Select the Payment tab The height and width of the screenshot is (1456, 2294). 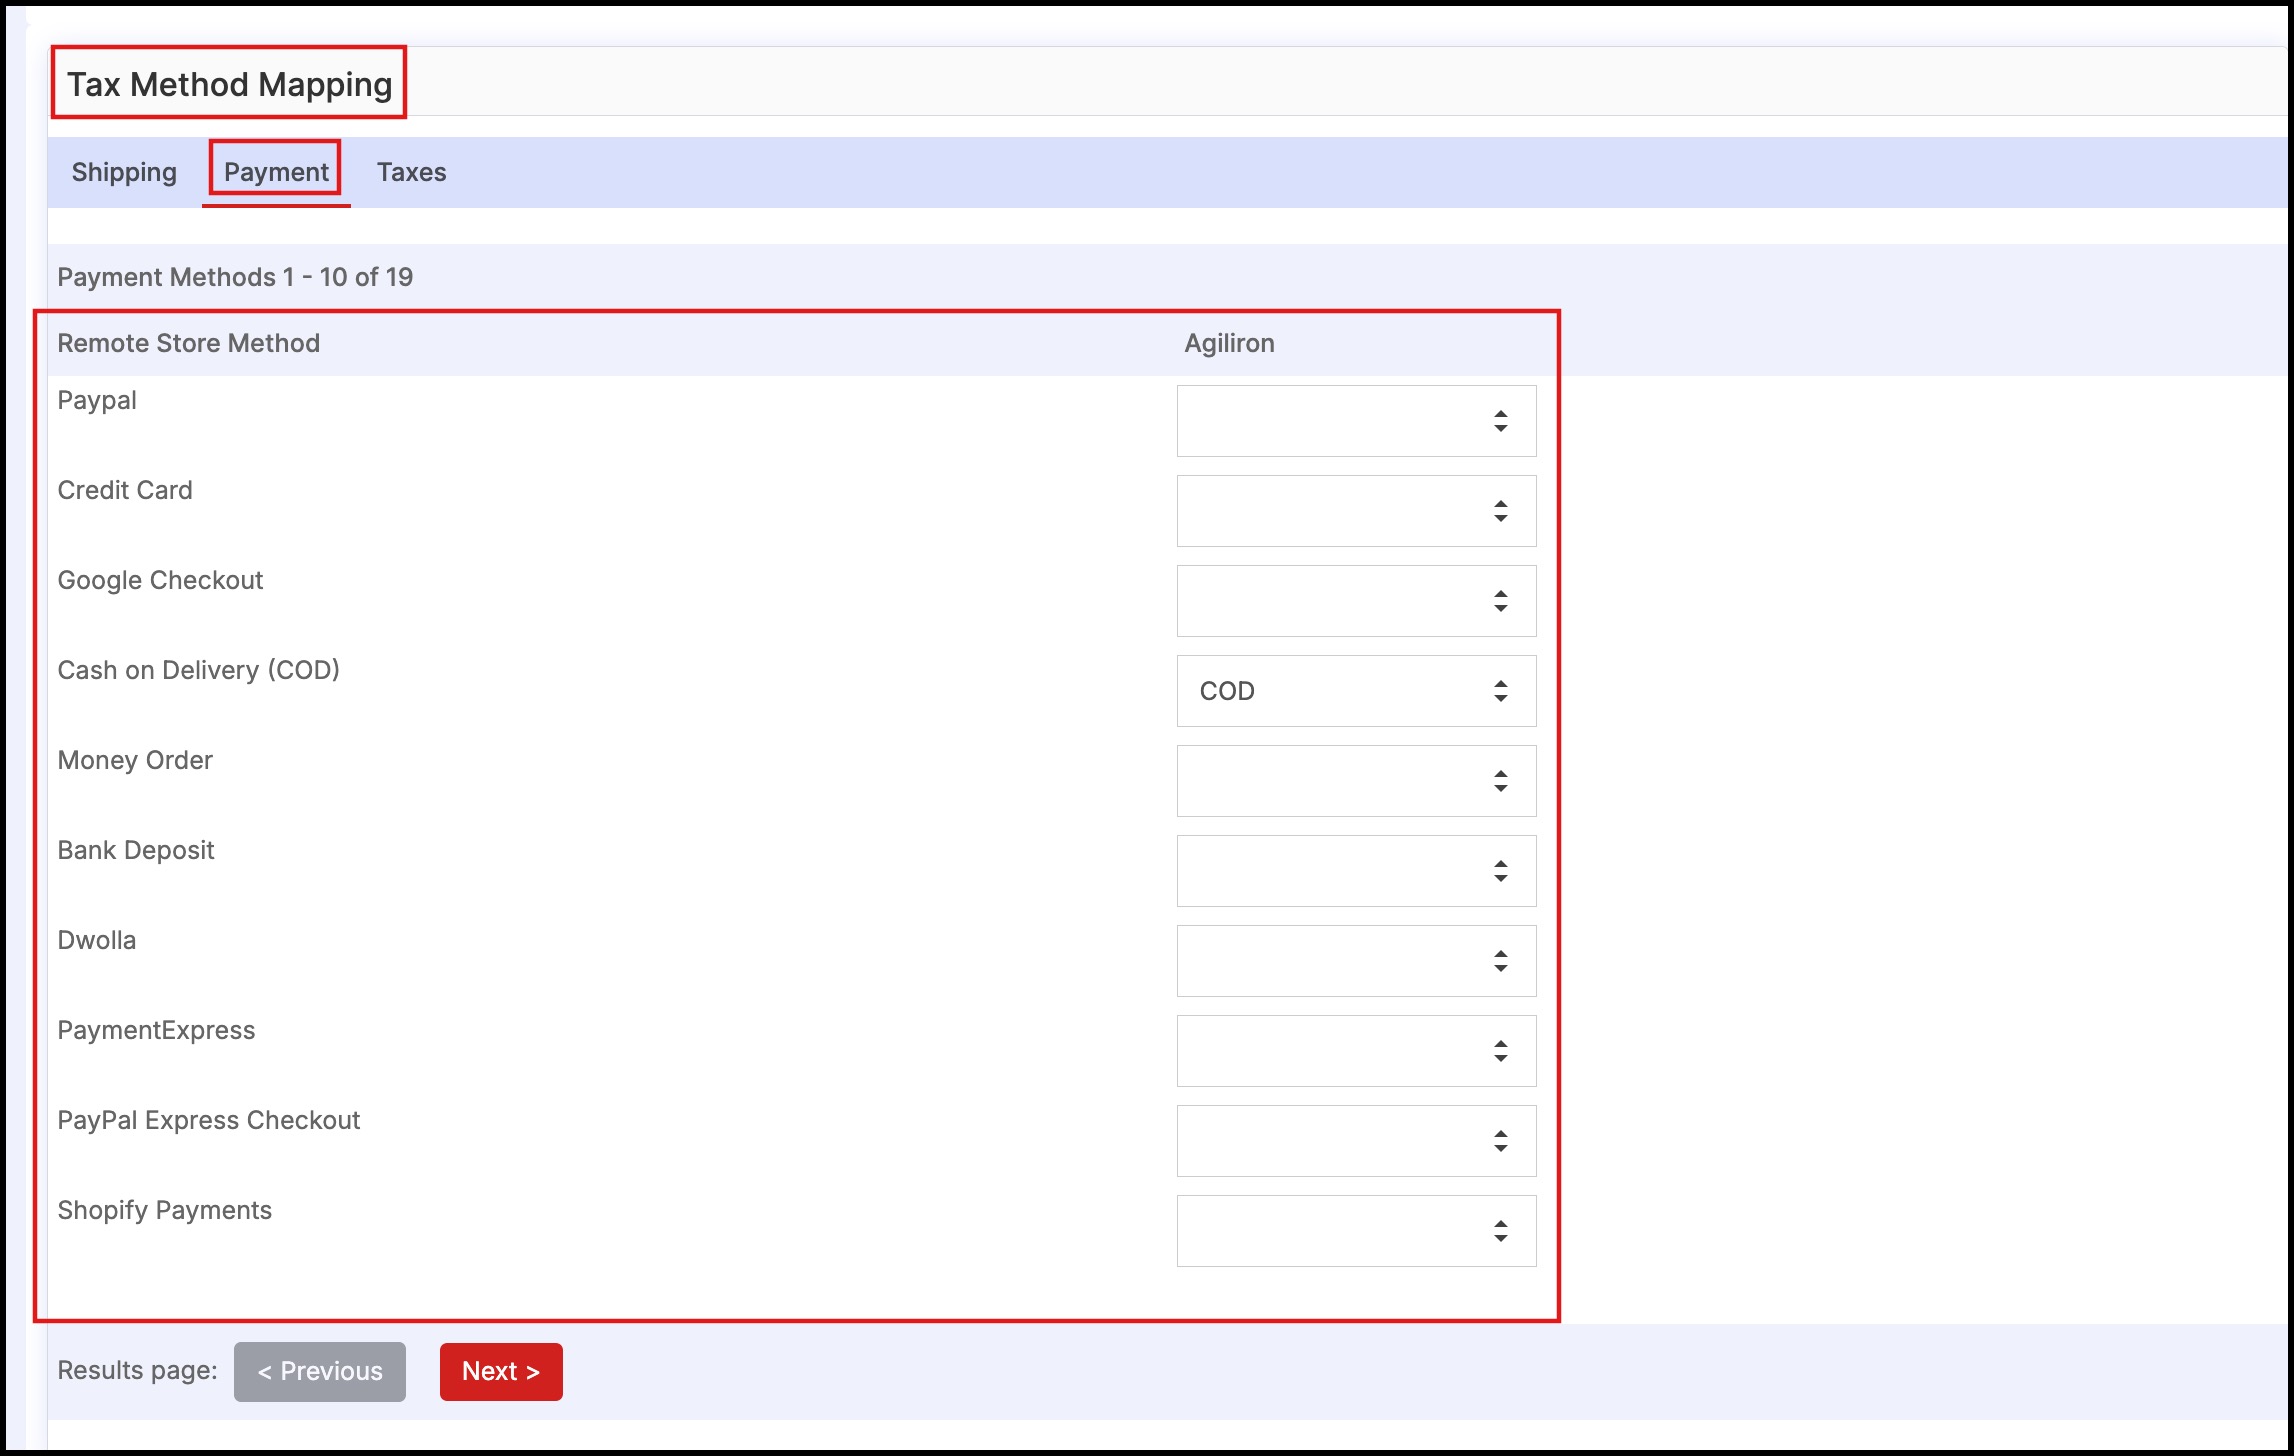pos(276,172)
